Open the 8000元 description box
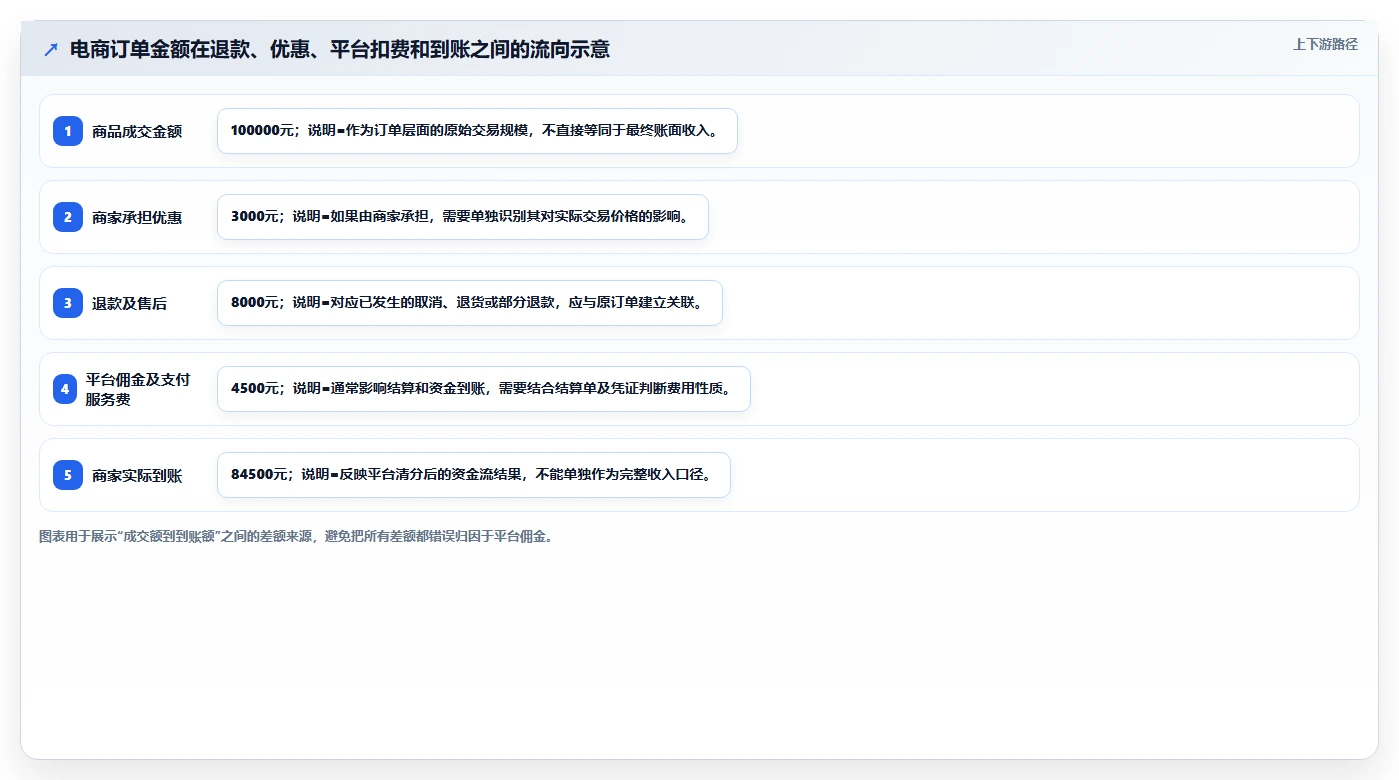1399x780 pixels. coord(470,303)
